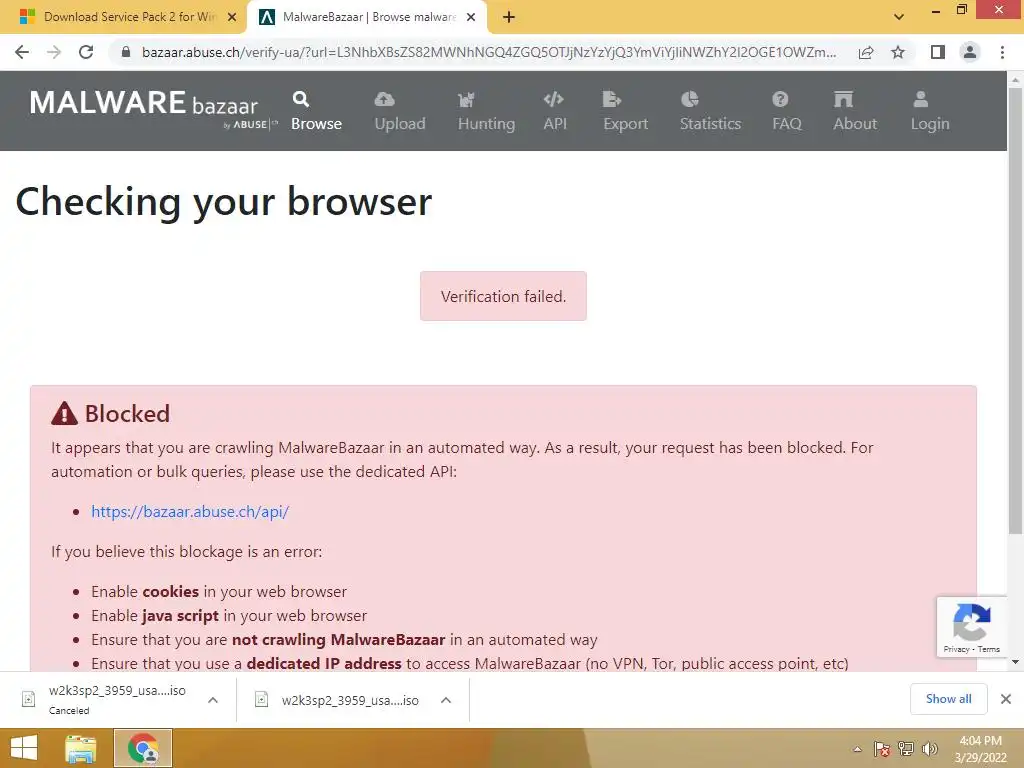Click the MALWARE bazaar logo

tap(153, 108)
